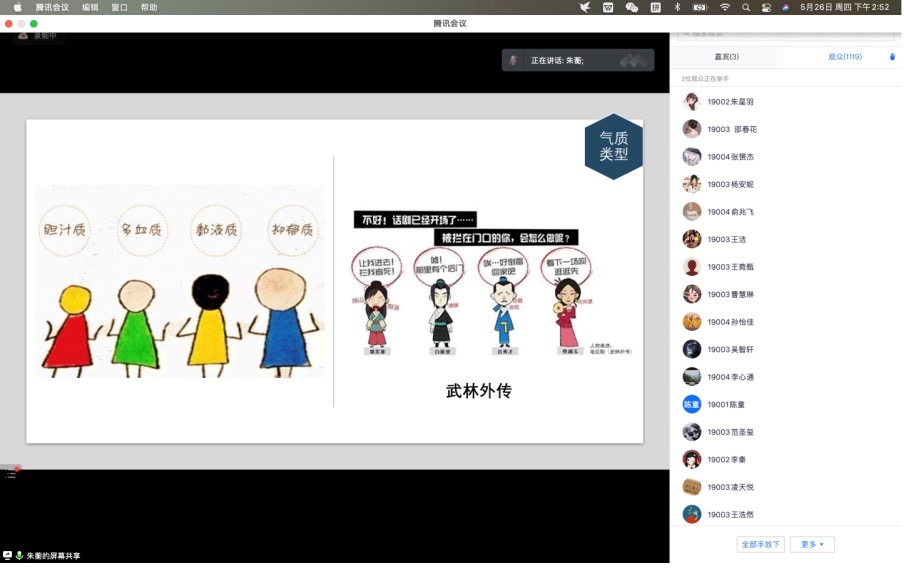Image resolution: width=904 pixels, height=568 pixels.
Task: Open the 窗口 menu
Action: (119, 7)
